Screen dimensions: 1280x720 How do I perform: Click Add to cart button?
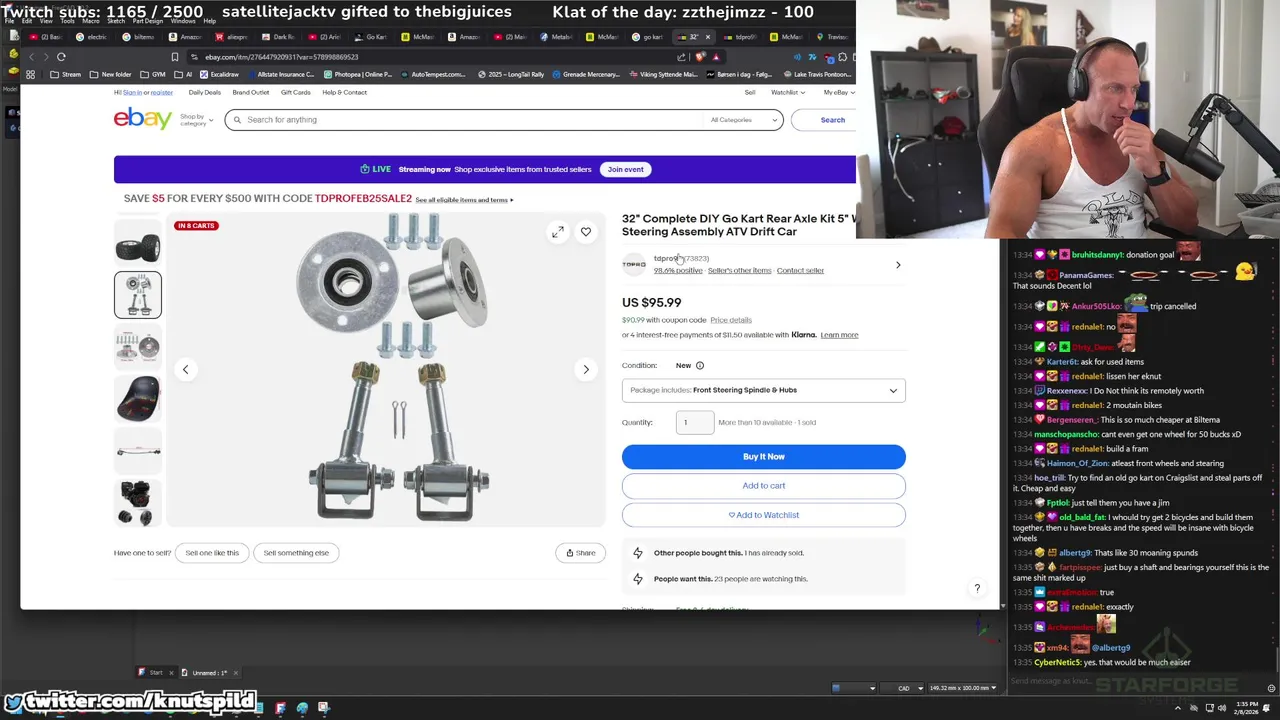click(764, 486)
